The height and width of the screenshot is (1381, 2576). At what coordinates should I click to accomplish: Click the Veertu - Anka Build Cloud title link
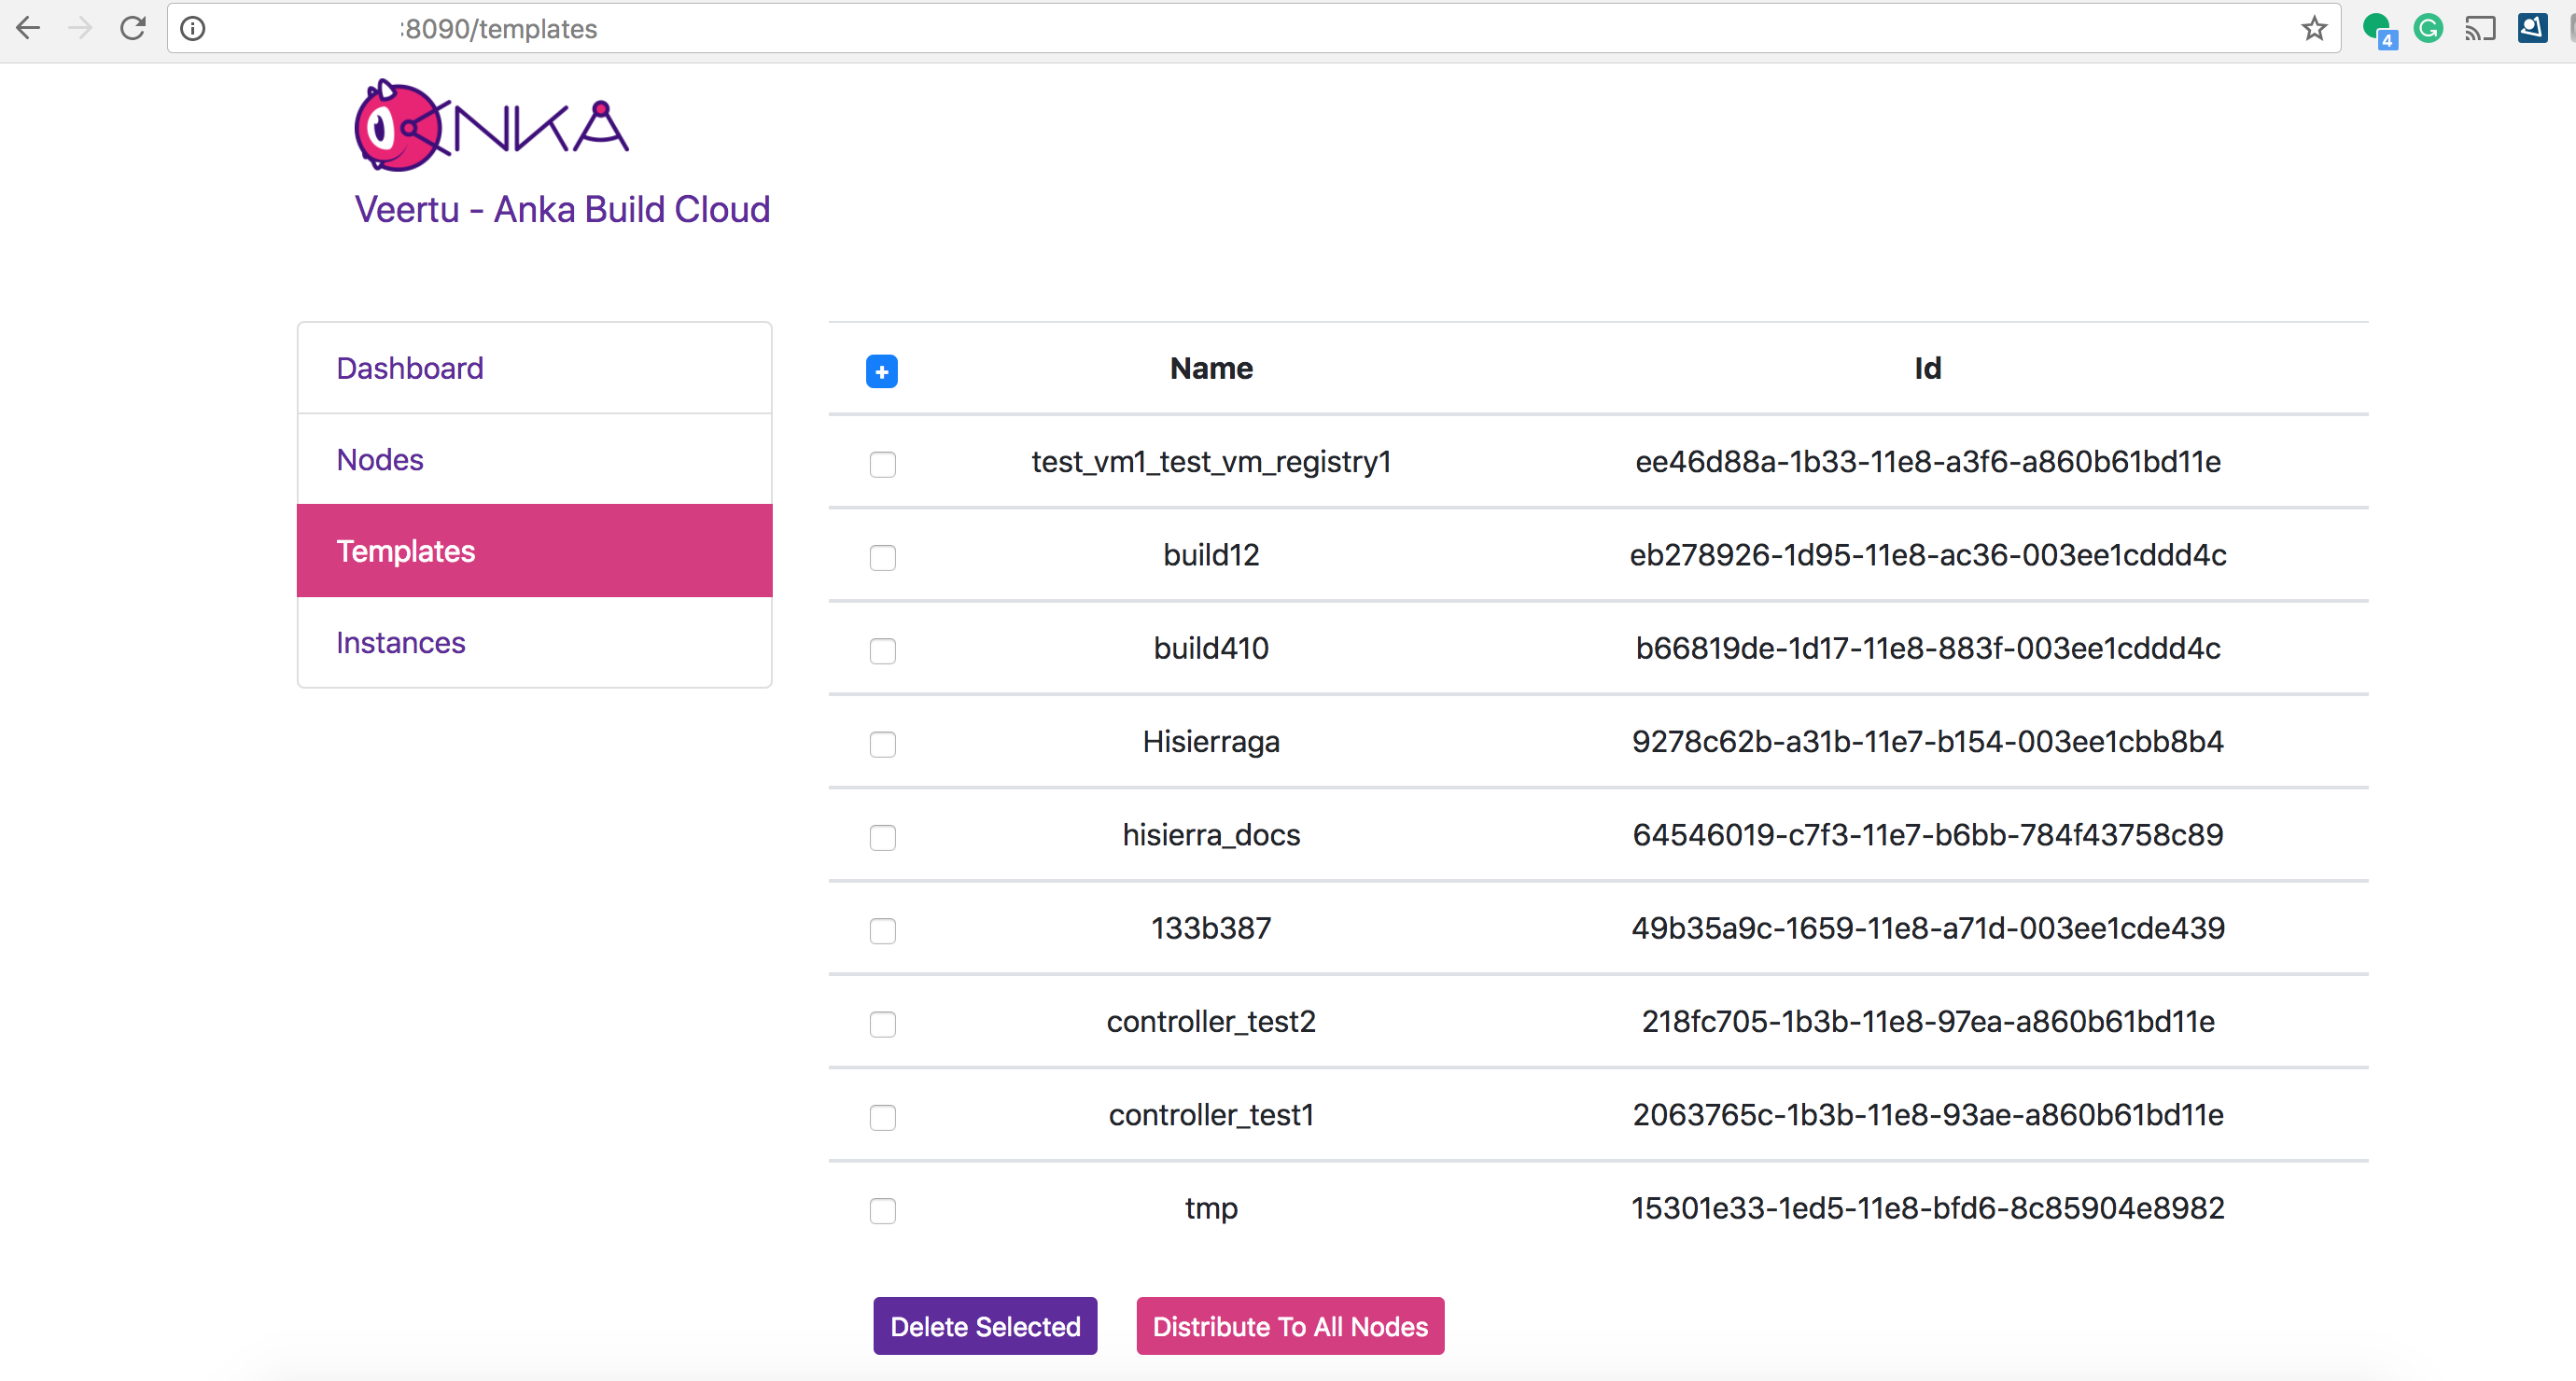click(562, 209)
